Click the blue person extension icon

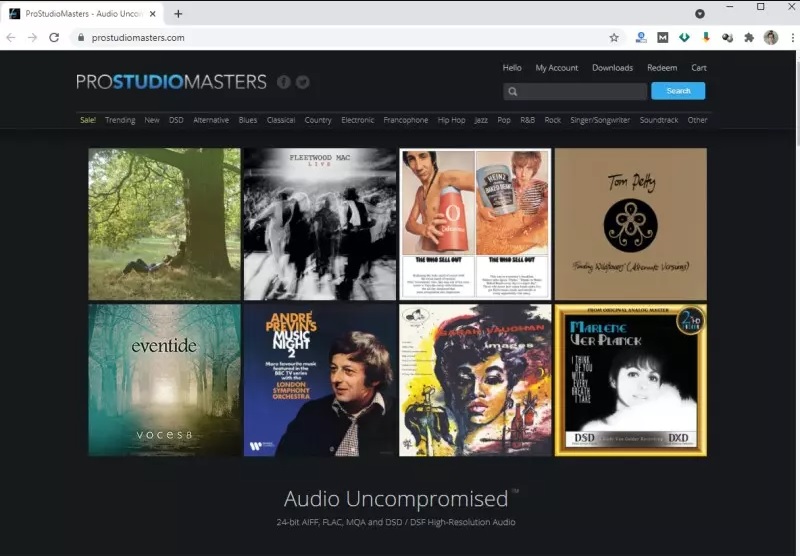(641, 38)
